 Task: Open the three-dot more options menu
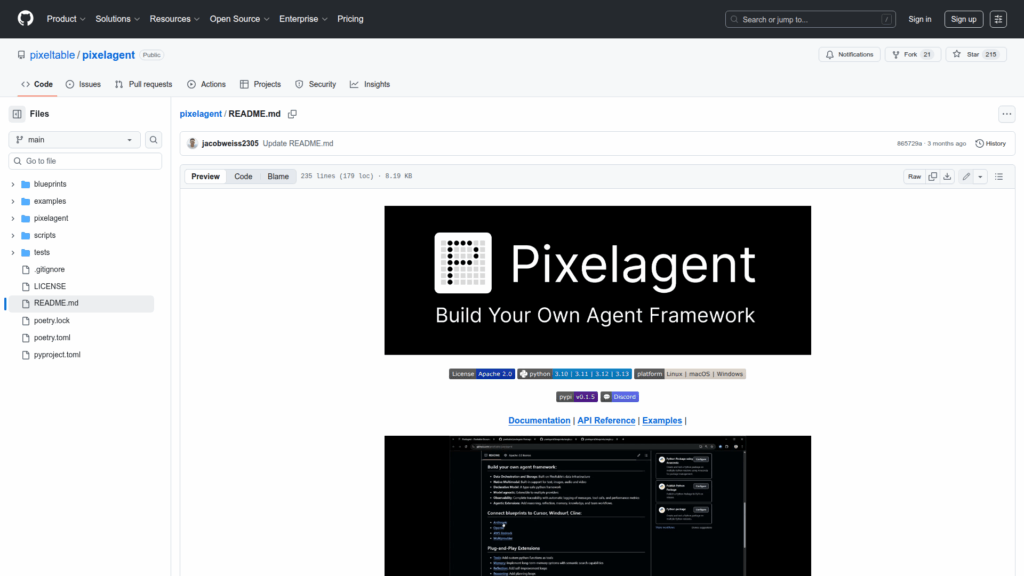[x=1006, y=114]
